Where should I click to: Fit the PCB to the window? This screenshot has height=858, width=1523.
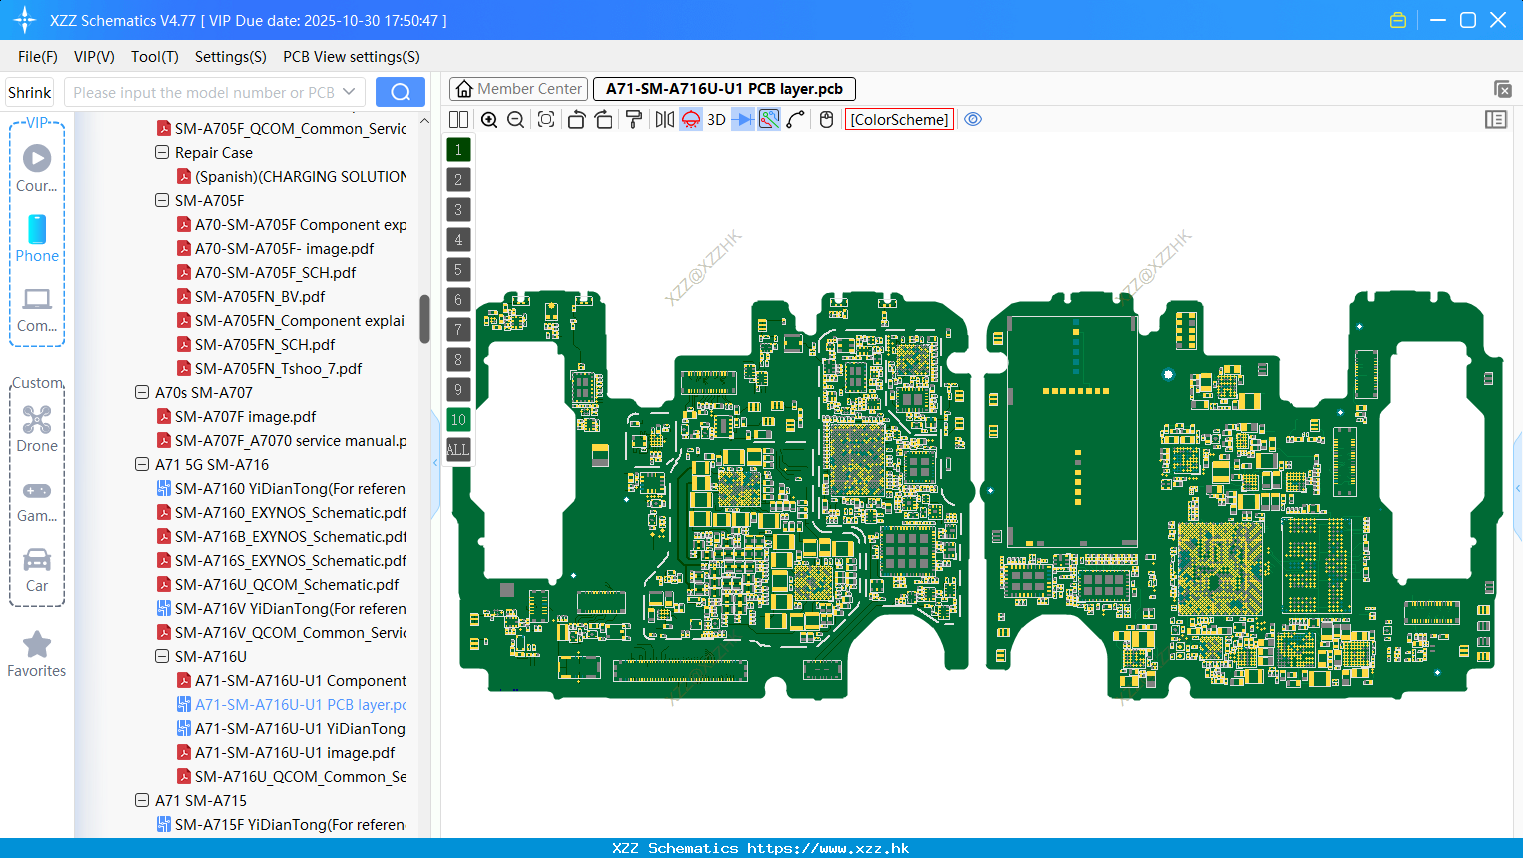point(546,120)
